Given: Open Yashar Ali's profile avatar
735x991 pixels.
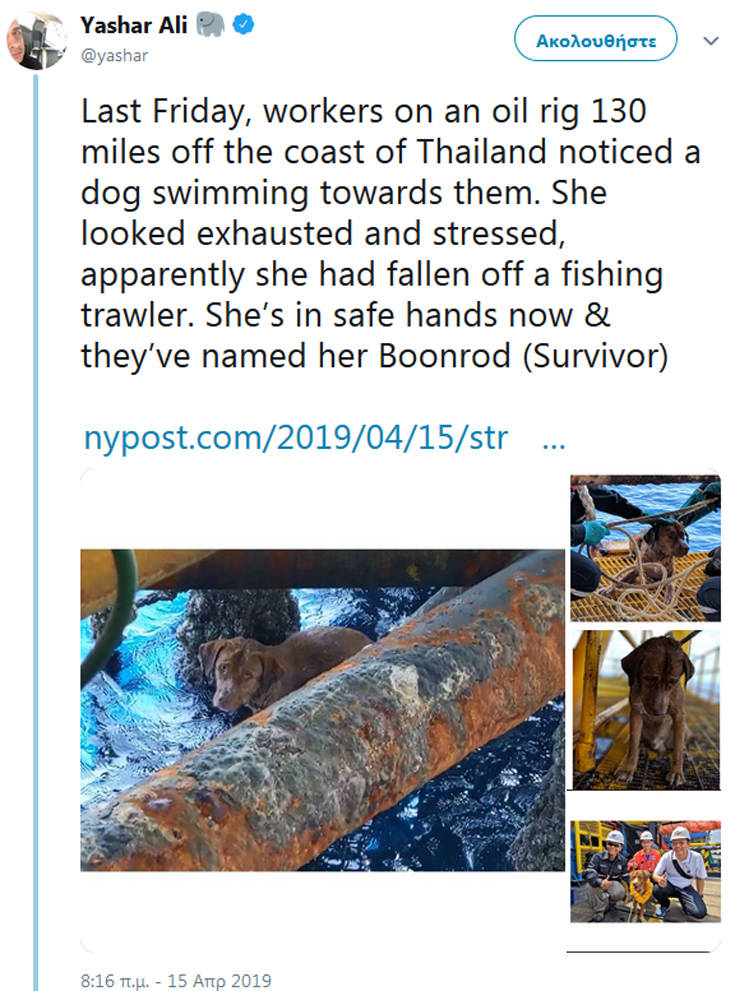Looking at the screenshot, I should click(x=36, y=40).
